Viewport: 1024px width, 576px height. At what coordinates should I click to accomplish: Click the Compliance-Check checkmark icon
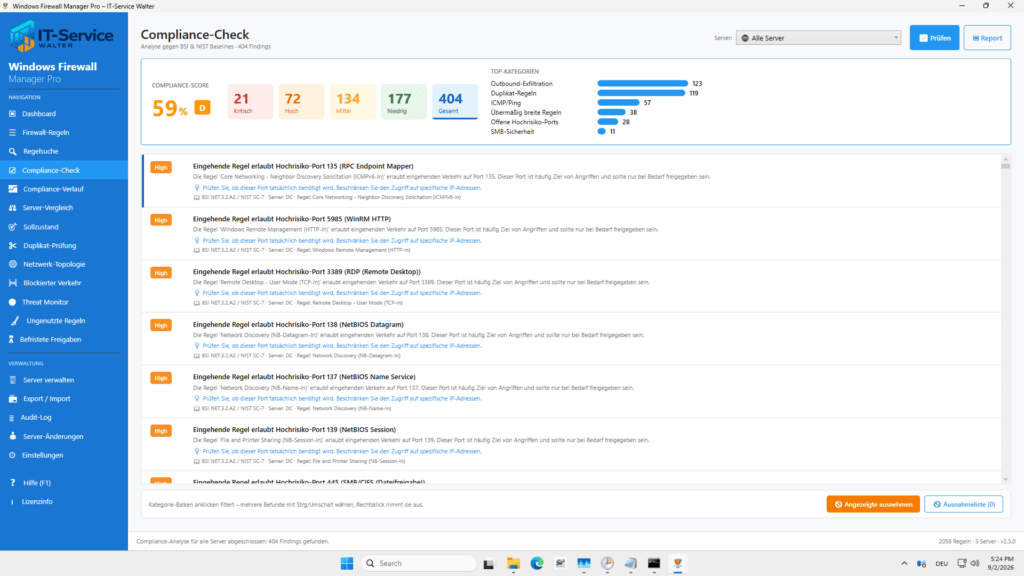click(x=12, y=170)
